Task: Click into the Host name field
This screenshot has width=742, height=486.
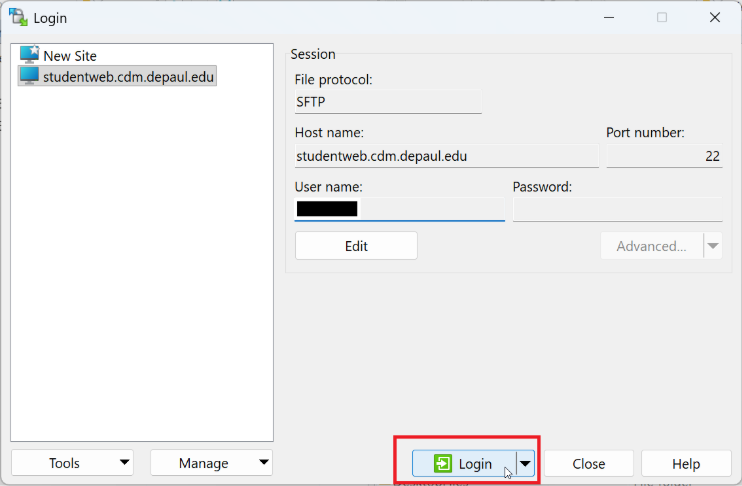Action: coord(446,156)
